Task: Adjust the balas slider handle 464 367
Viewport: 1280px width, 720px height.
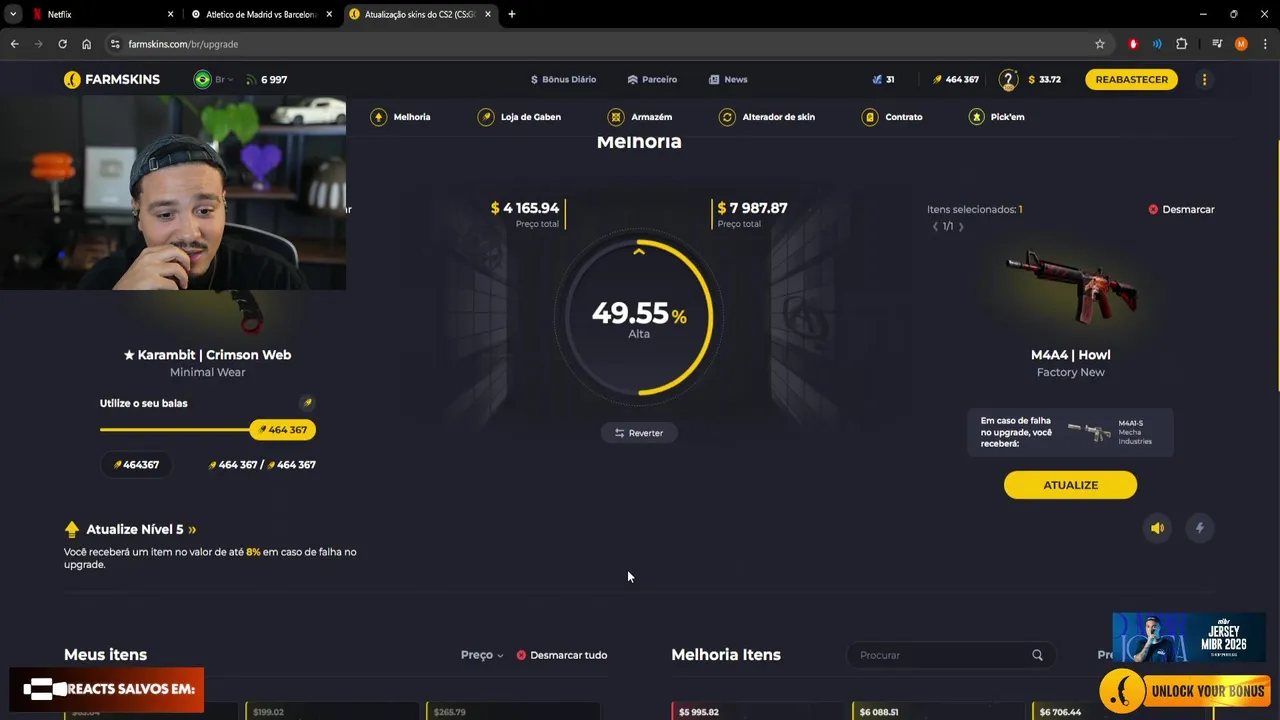Action: click(282, 430)
